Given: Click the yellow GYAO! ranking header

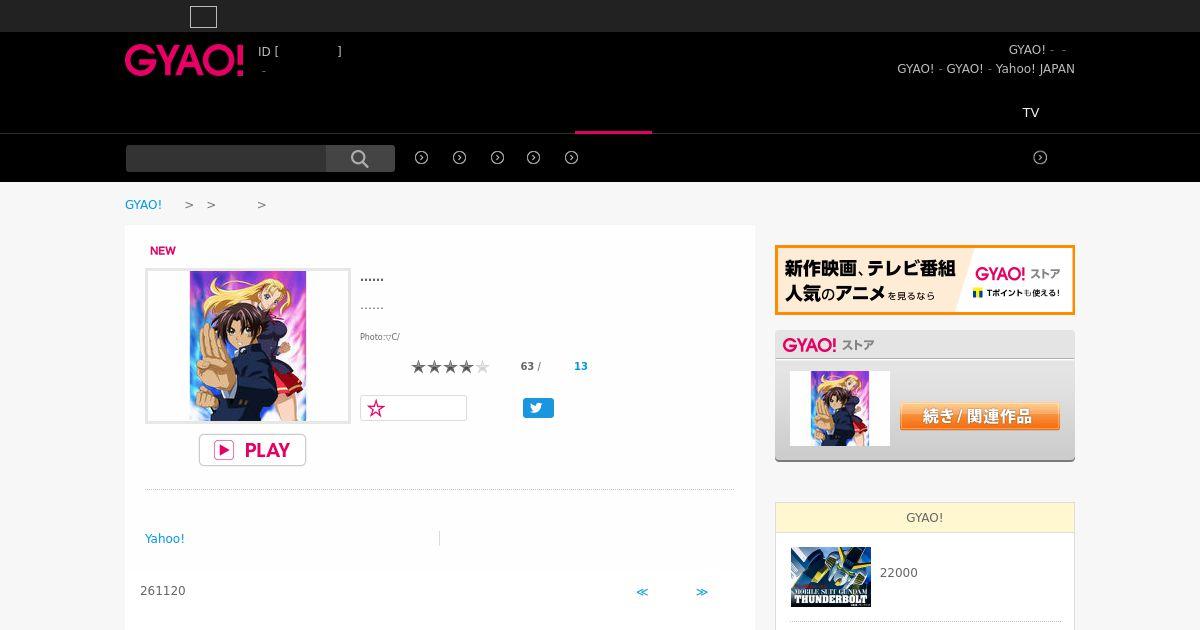Looking at the screenshot, I should point(925,517).
